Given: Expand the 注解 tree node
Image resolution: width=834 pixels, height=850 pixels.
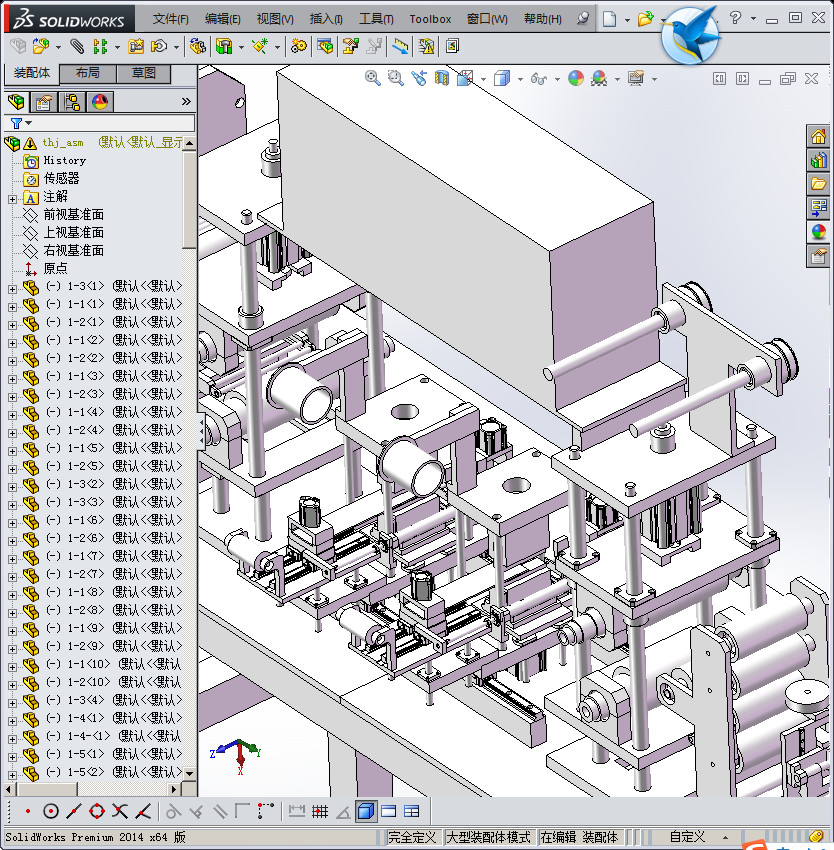Looking at the screenshot, I should (x=12, y=197).
